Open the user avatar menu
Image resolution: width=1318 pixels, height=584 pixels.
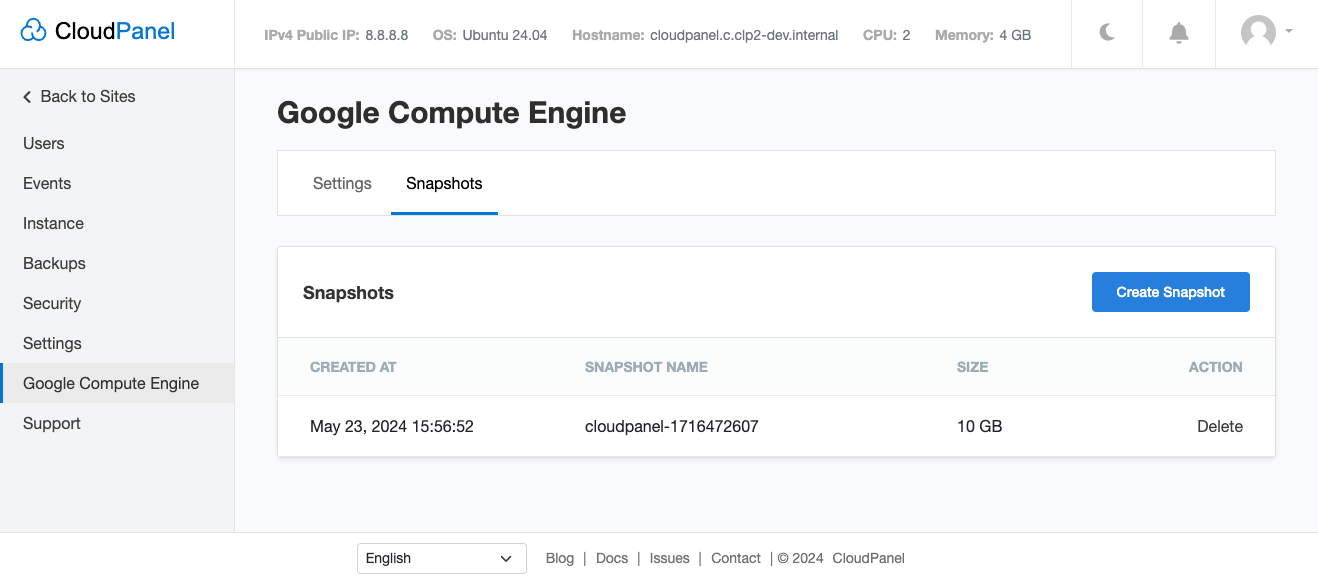(1258, 33)
